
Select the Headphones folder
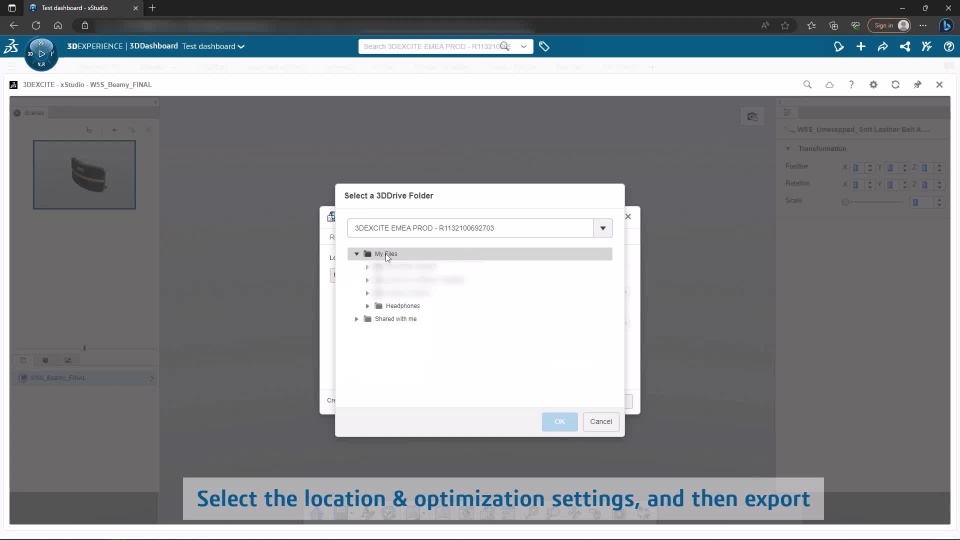pyautogui.click(x=402, y=306)
